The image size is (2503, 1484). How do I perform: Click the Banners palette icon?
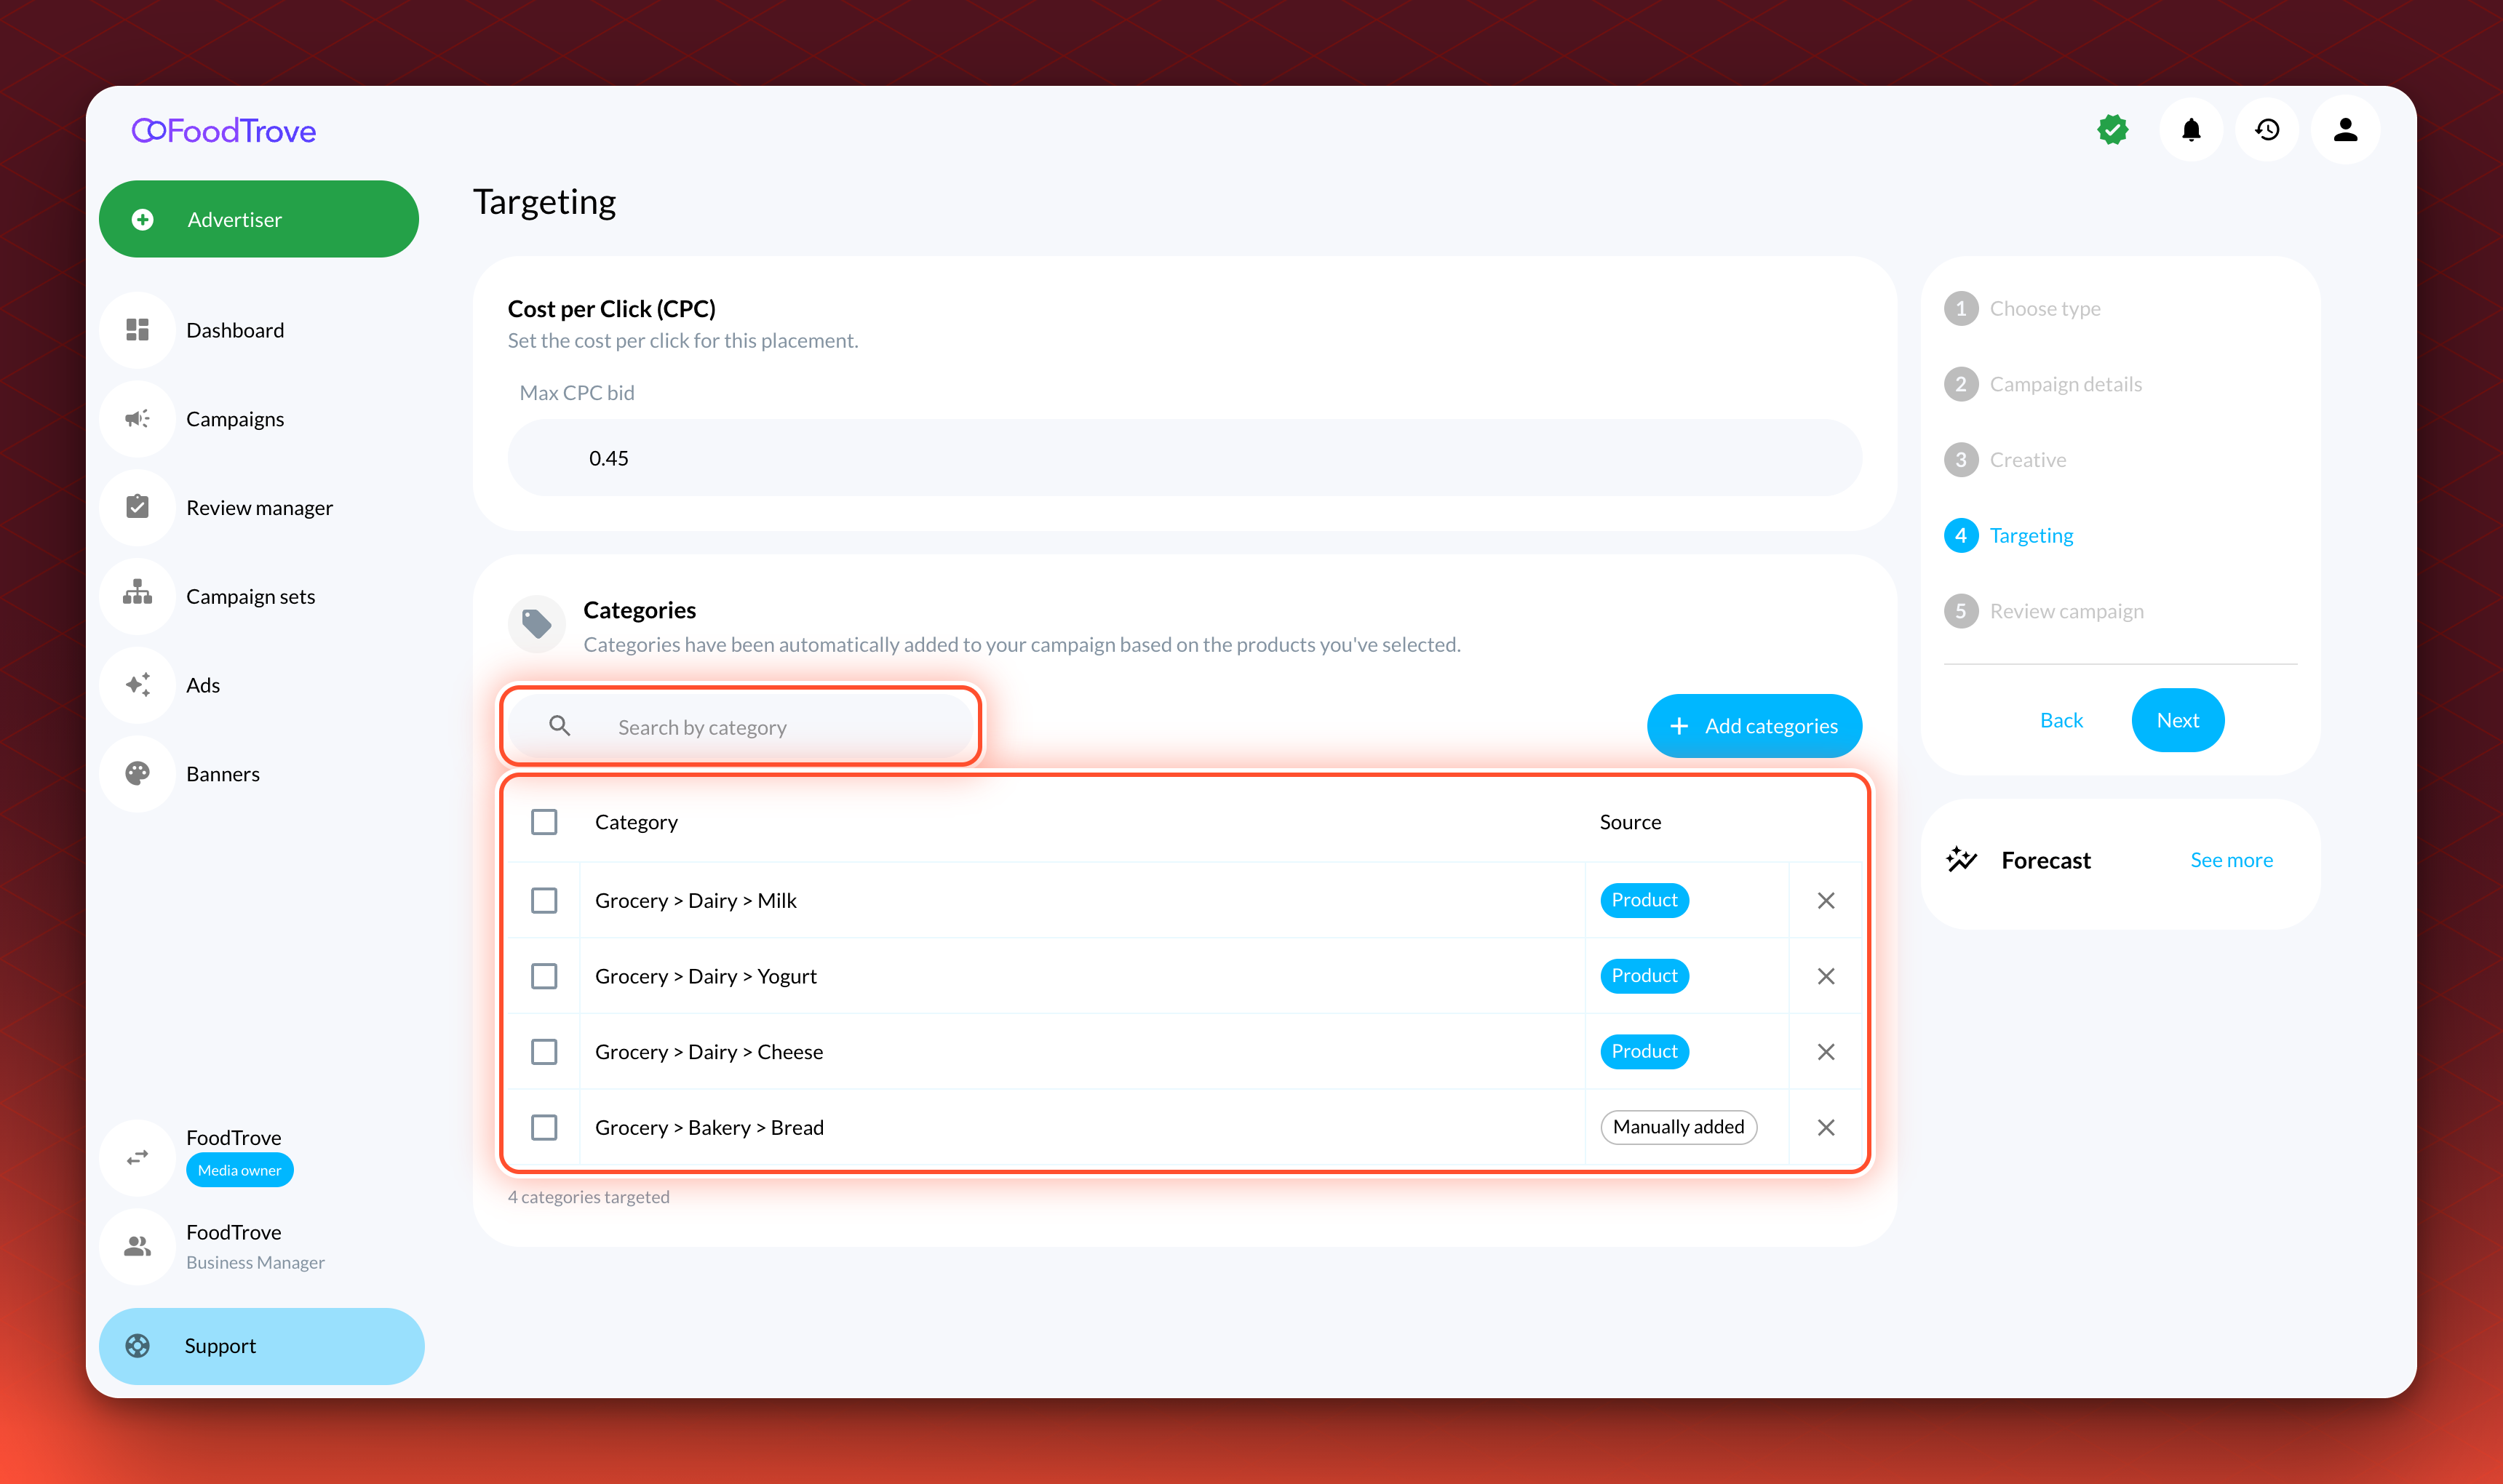[138, 774]
